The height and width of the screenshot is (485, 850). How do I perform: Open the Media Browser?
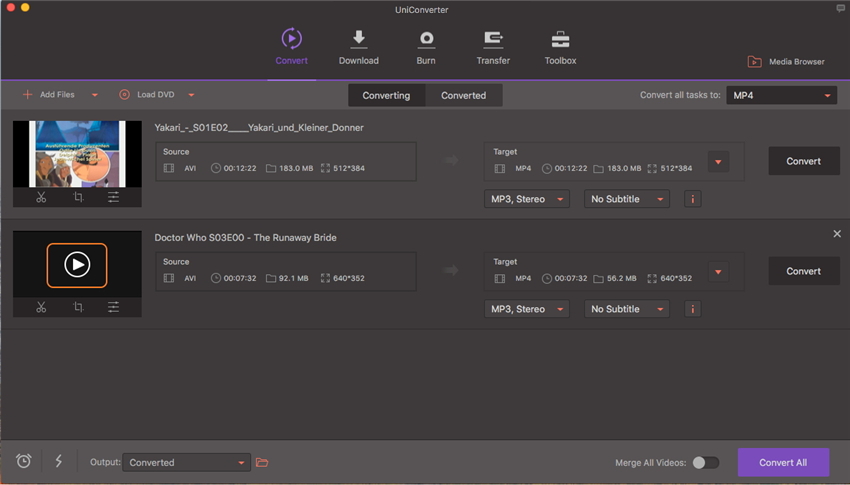coord(786,62)
